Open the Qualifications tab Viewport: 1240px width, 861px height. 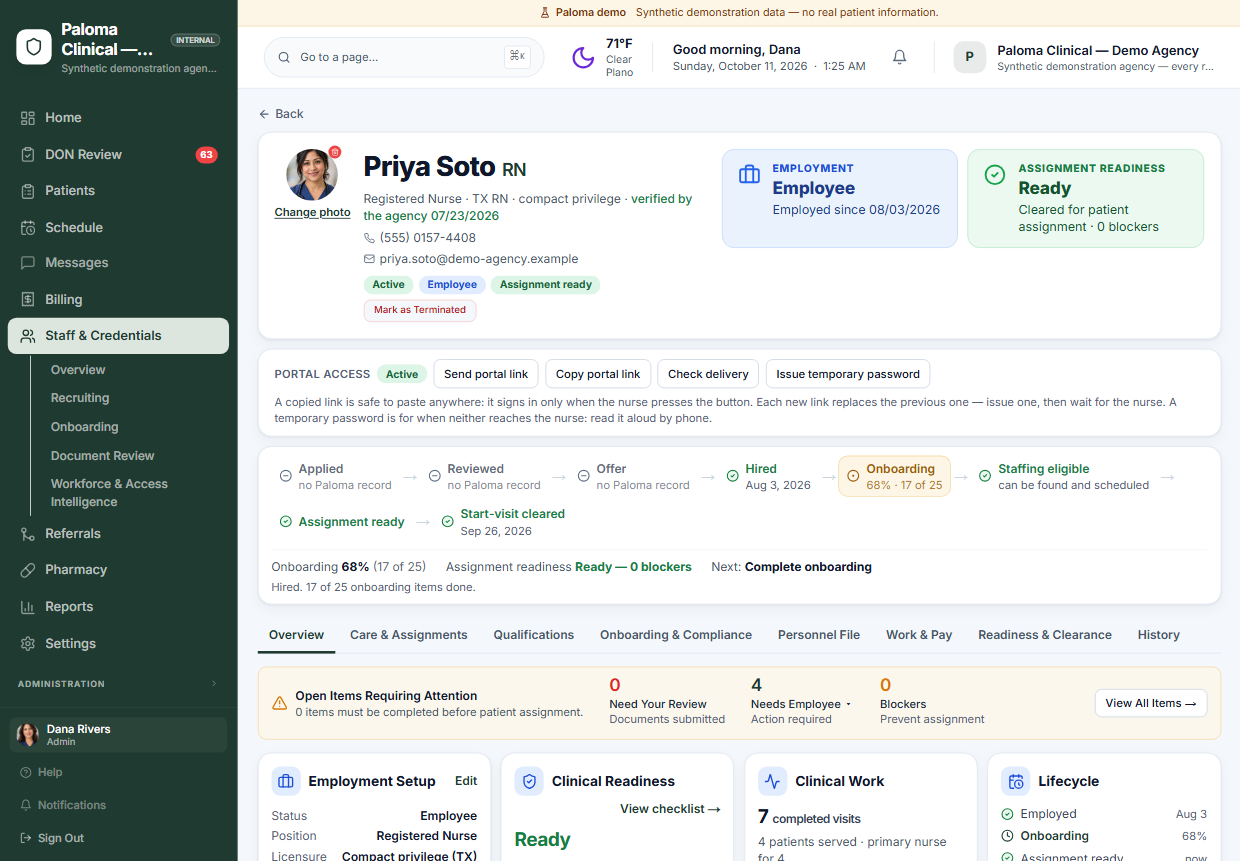click(x=534, y=635)
